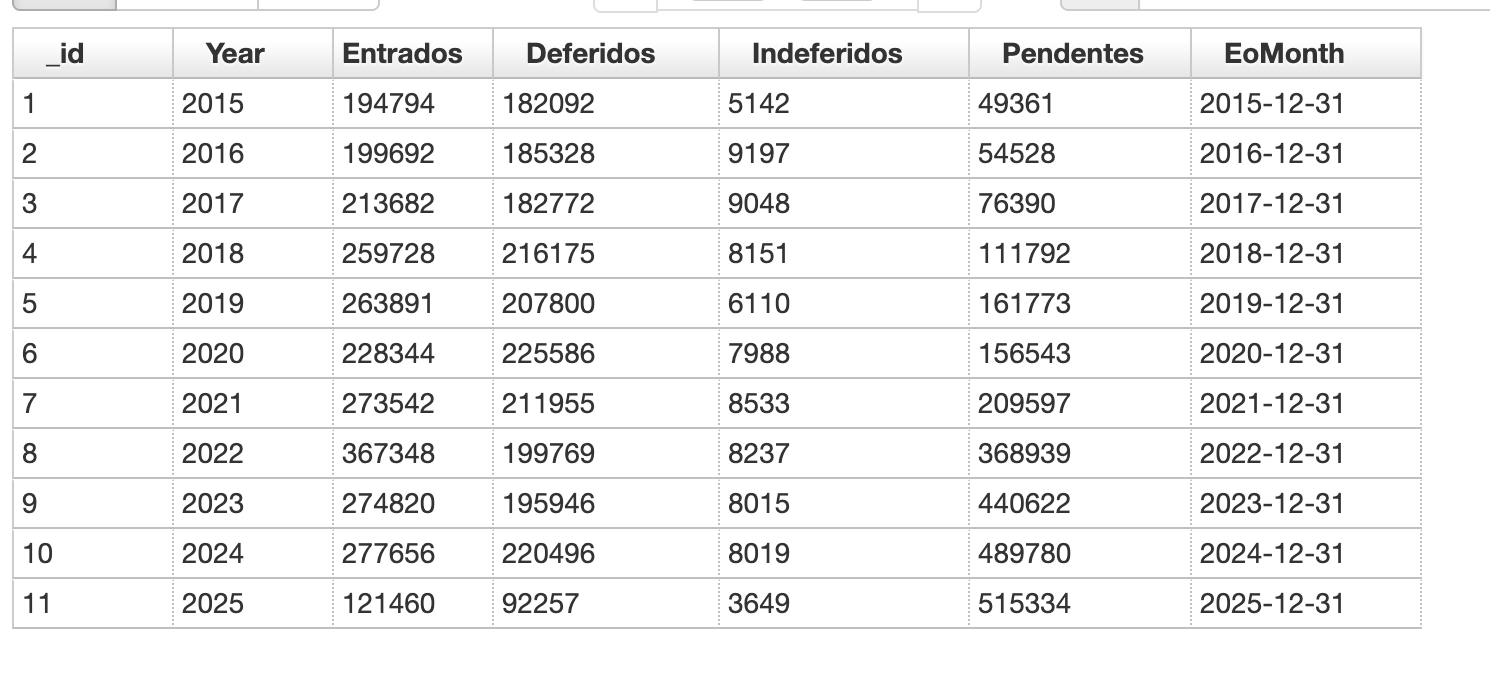Click the Year column header
This screenshot has height=680, width=1490.
point(235,54)
